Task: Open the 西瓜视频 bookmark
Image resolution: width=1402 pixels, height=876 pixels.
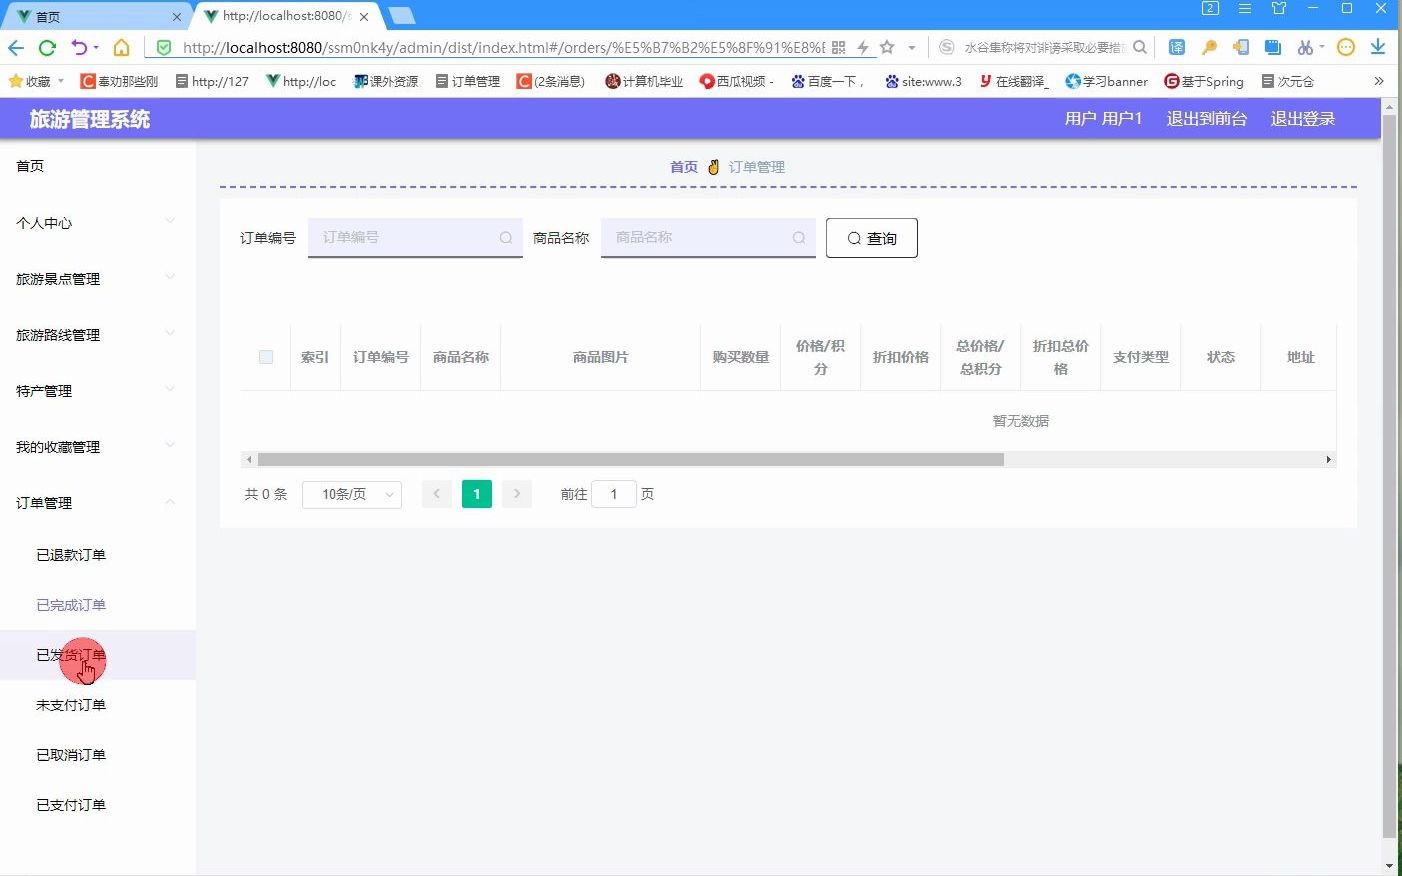Action: [736, 81]
